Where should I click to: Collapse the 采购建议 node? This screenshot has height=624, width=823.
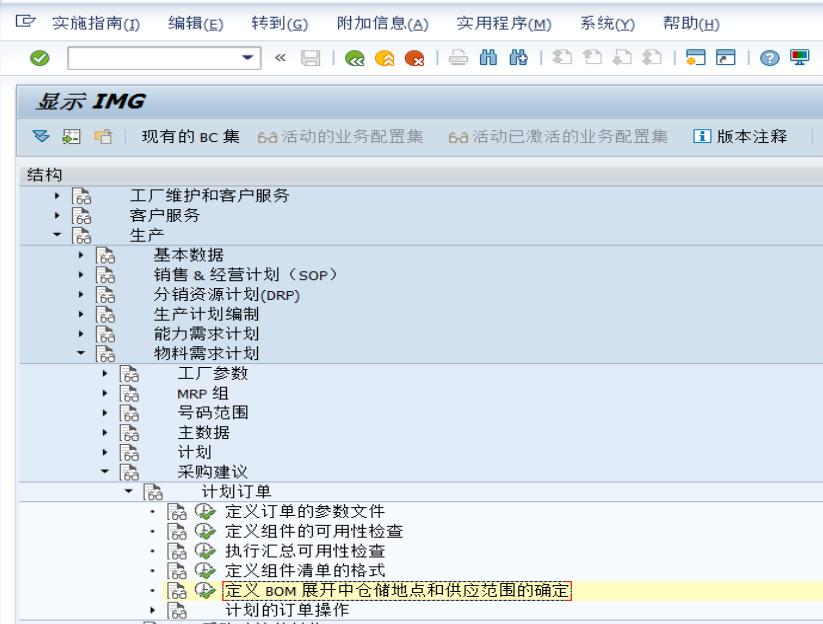click(x=105, y=472)
